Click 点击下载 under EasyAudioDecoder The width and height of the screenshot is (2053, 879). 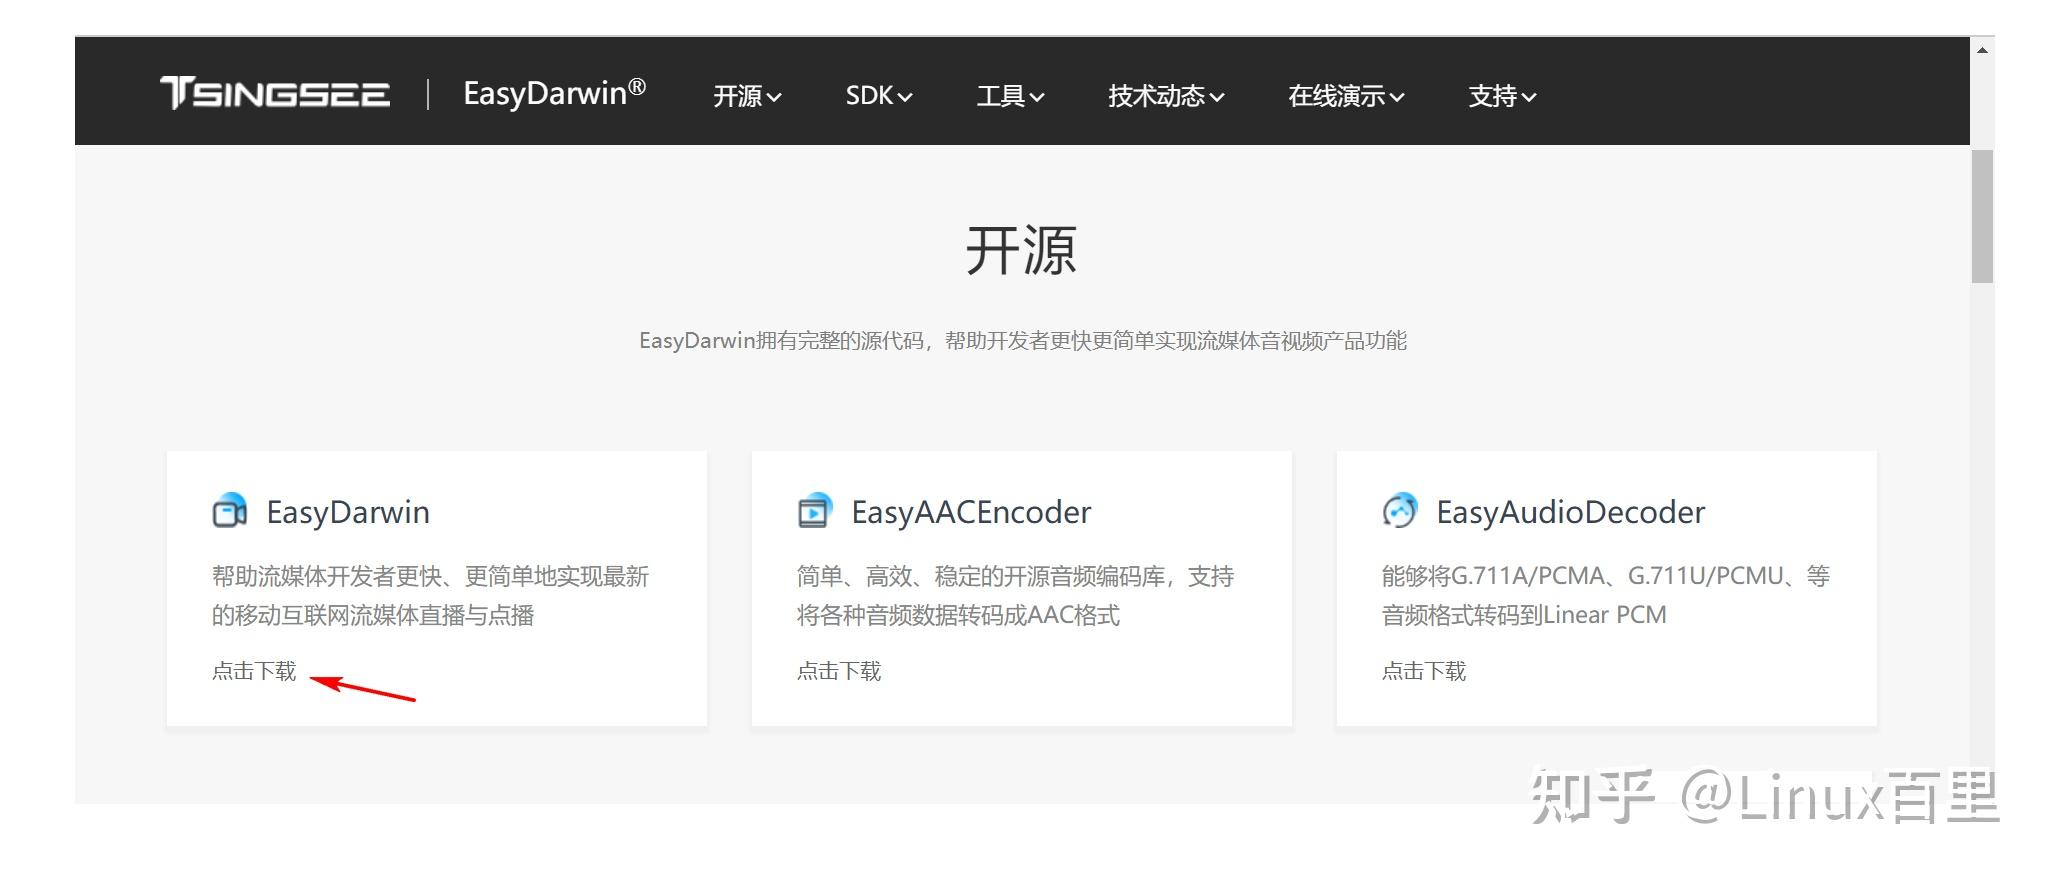tap(1424, 671)
